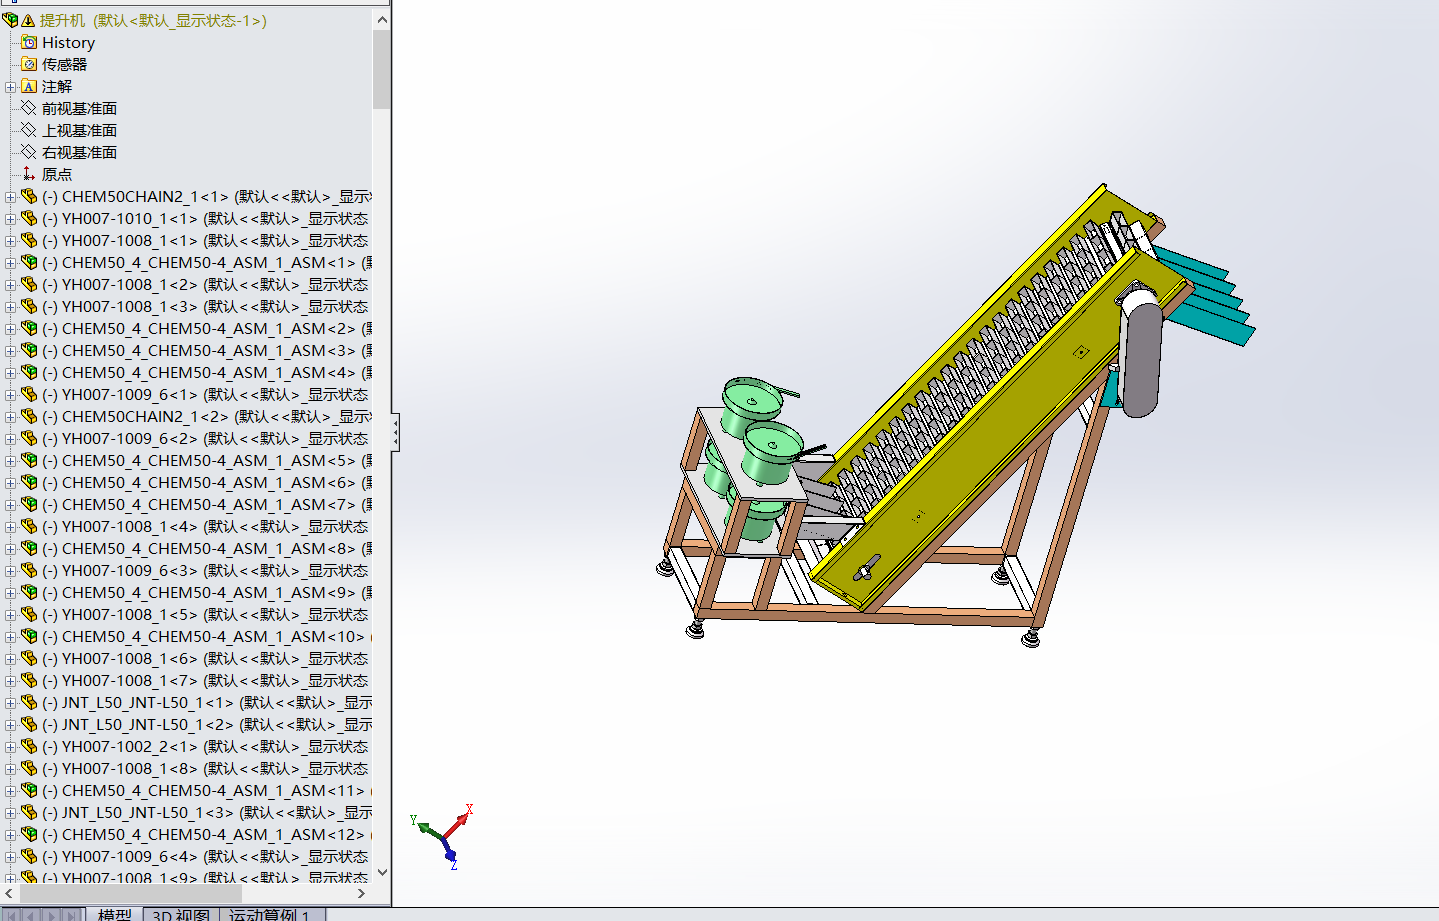Expand the CHEM50-4_ASM_1_ASM<12> node

(10, 835)
